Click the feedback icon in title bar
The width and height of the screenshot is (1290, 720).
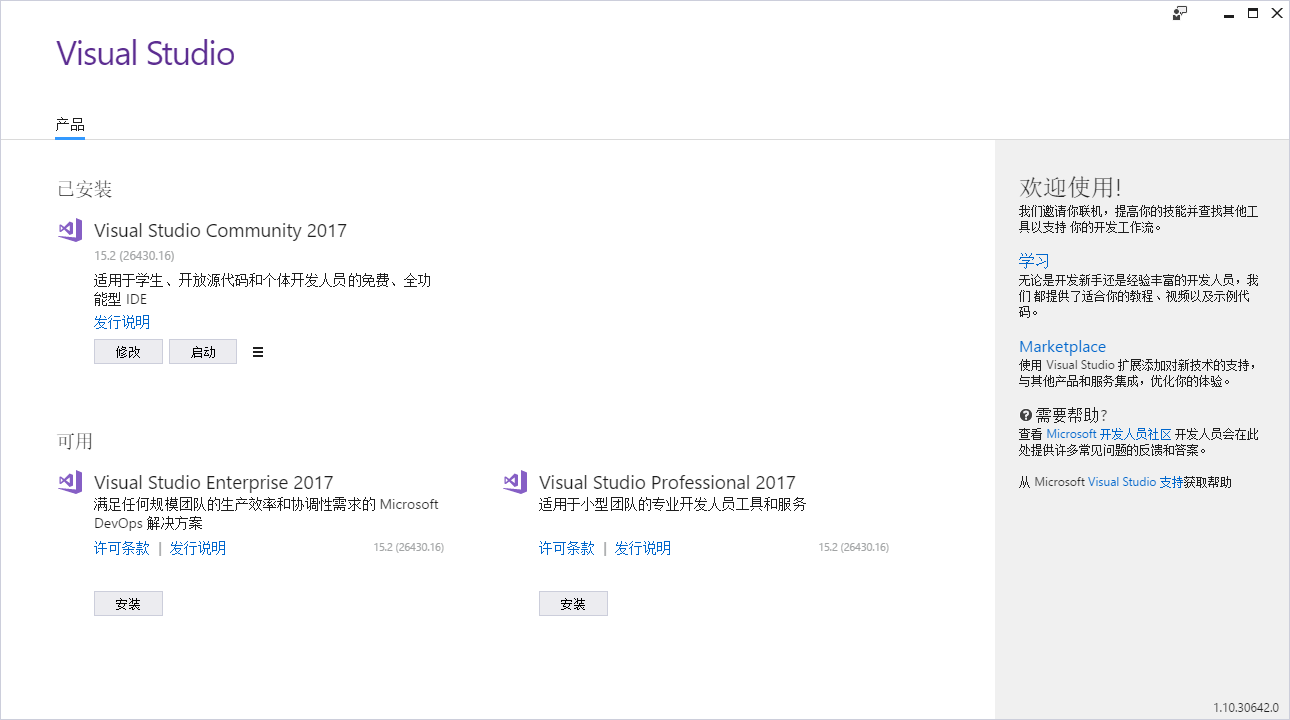[x=1180, y=13]
